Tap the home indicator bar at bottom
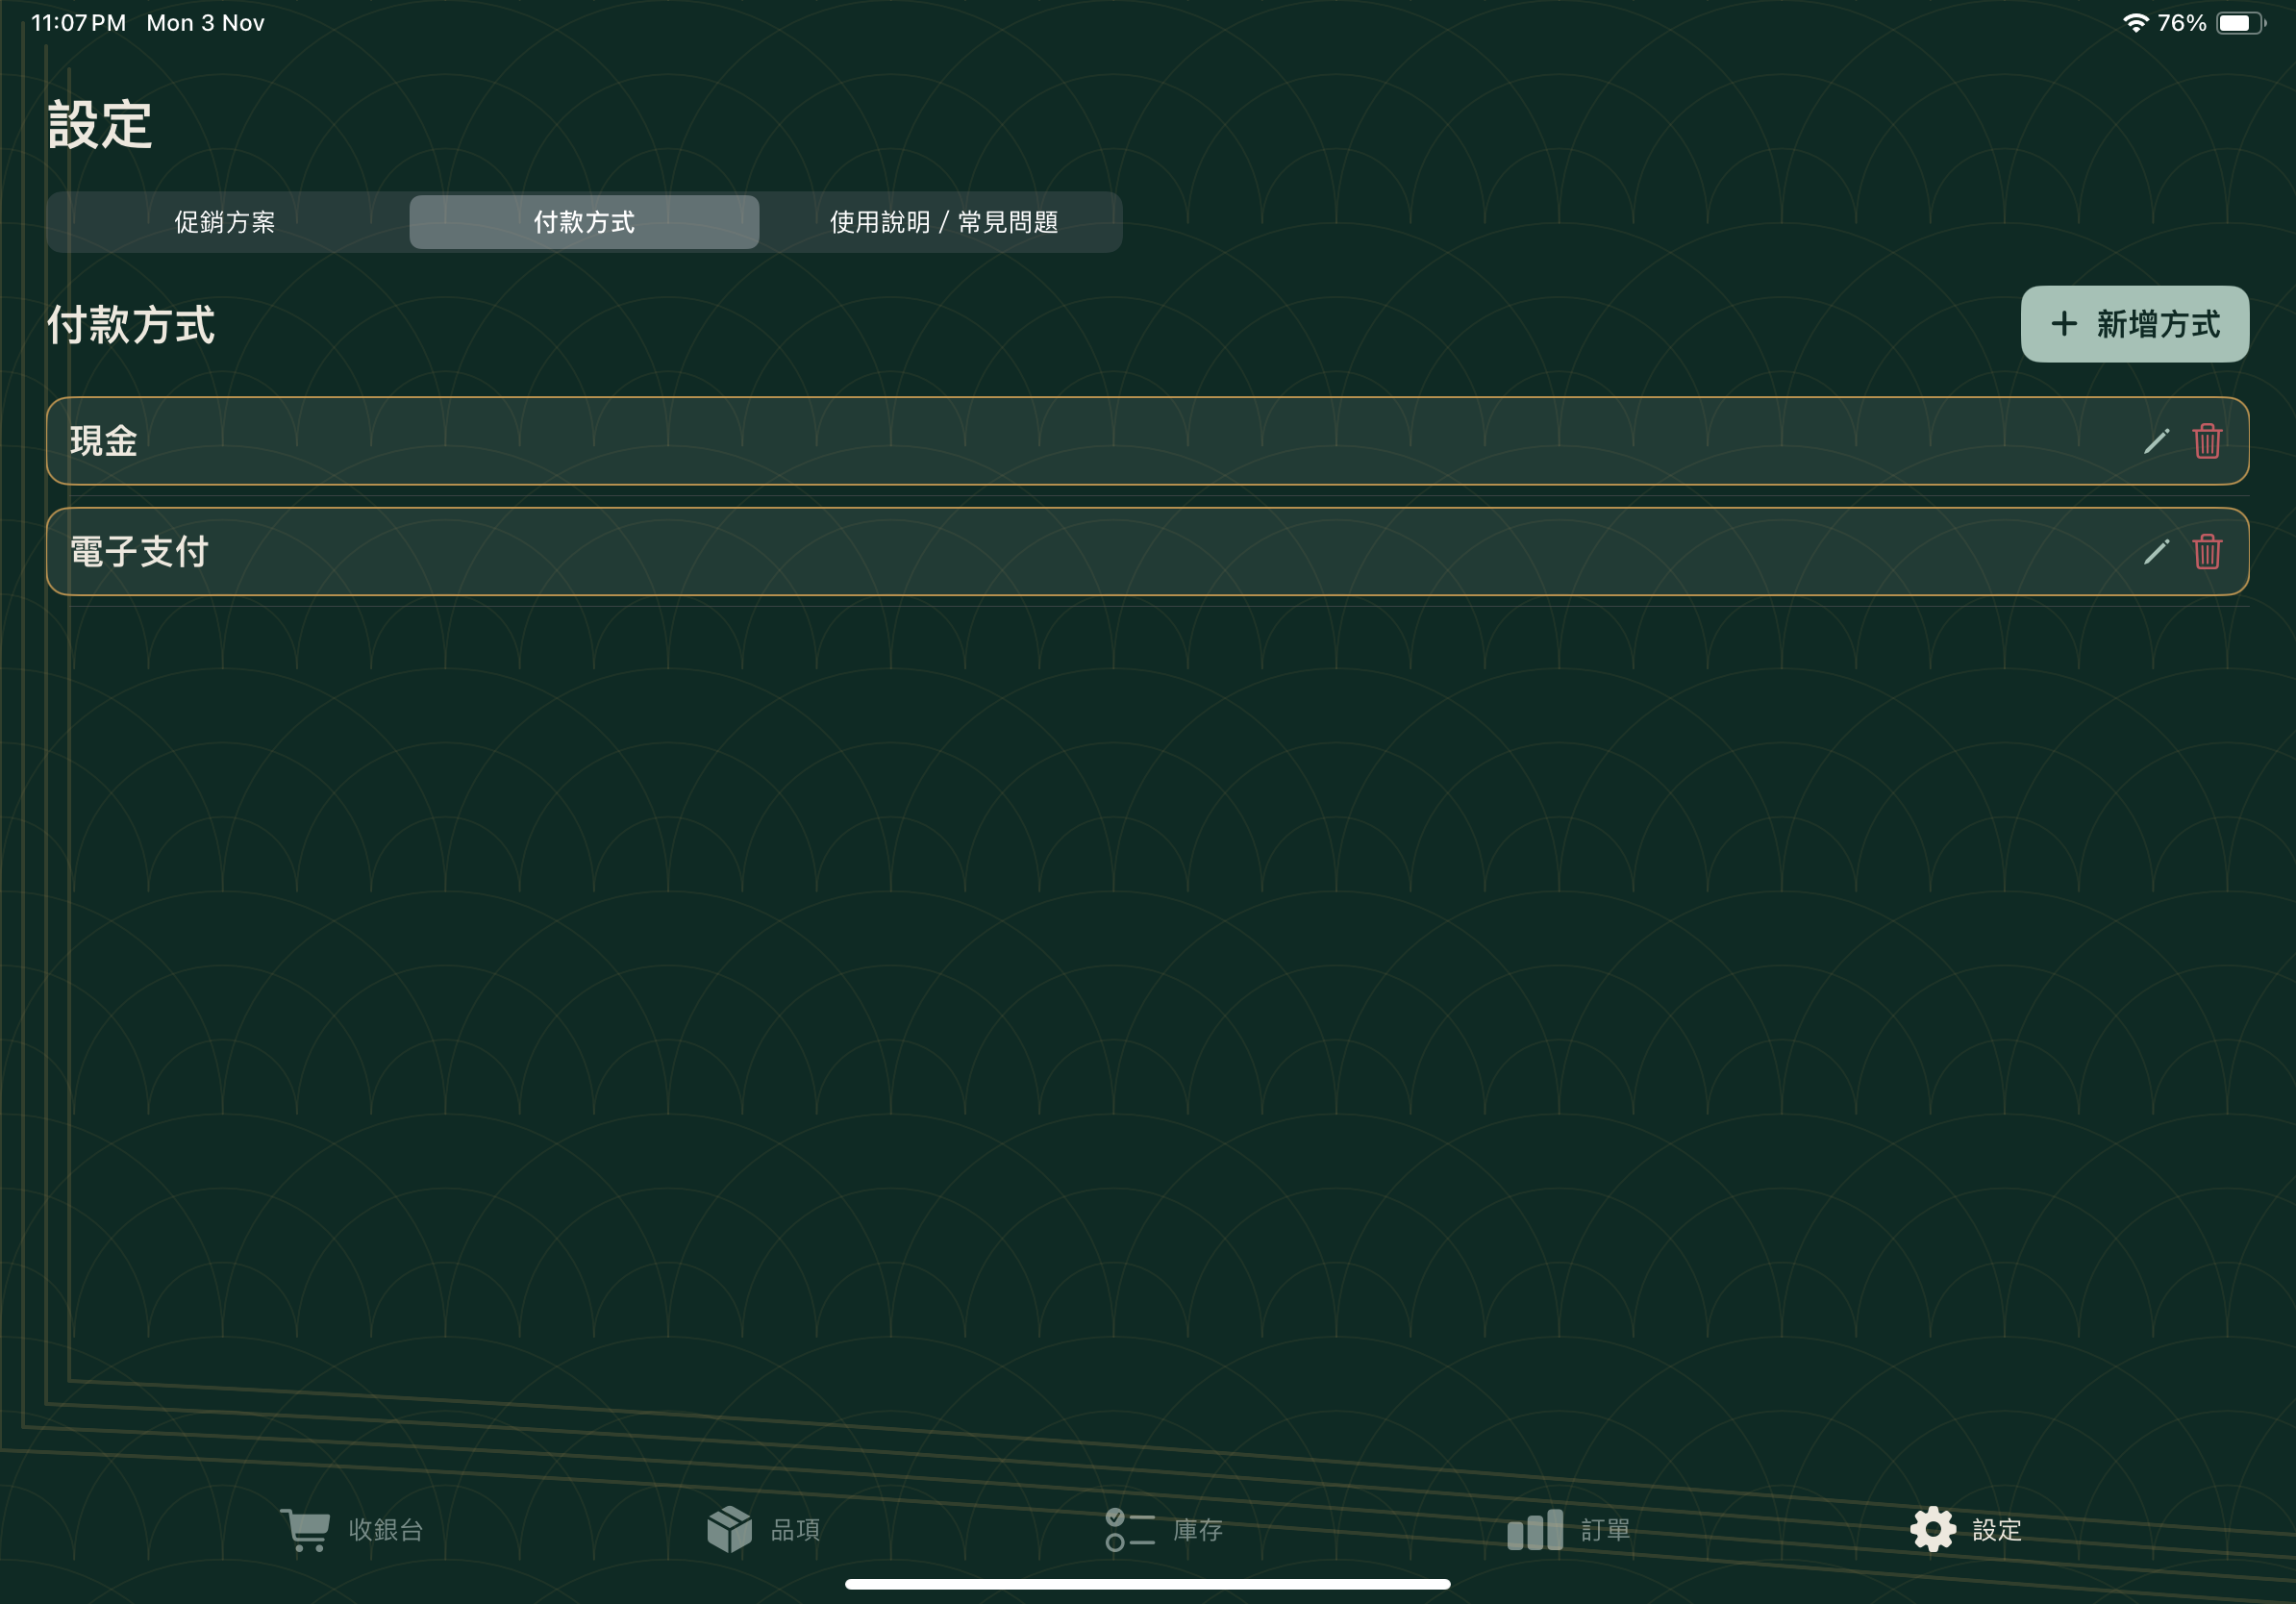2296x1604 pixels. [1147, 1584]
